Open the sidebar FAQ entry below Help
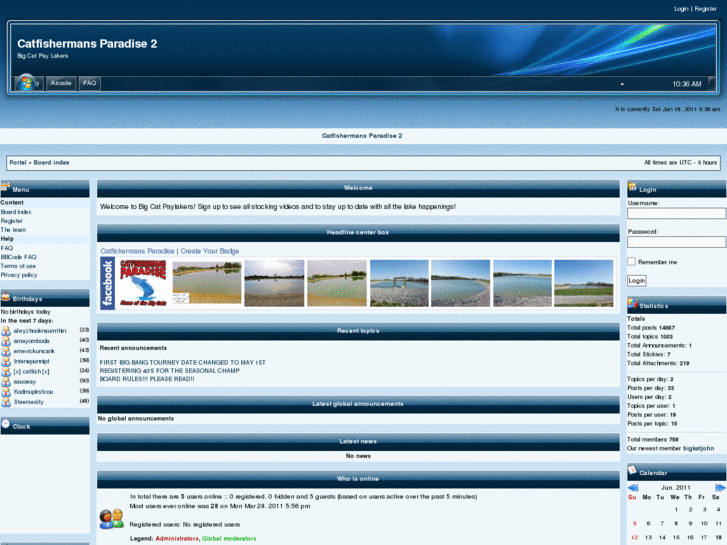Viewport: 727px width, 545px height. (x=6, y=248)
